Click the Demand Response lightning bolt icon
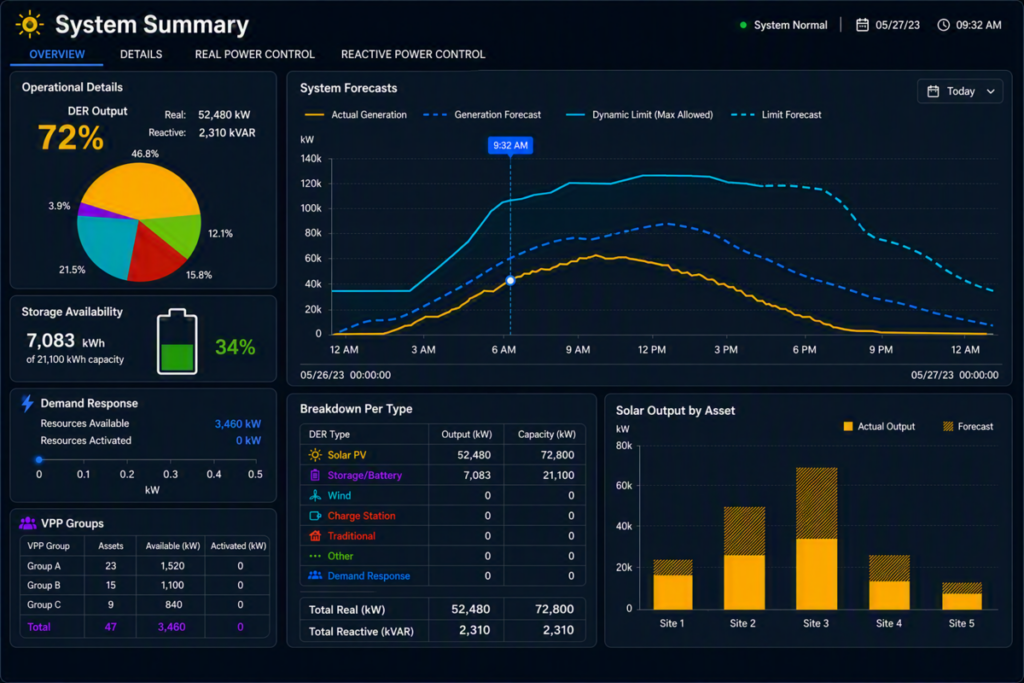The height and width of the screenshot is (683, 1024). coord(27,403)
